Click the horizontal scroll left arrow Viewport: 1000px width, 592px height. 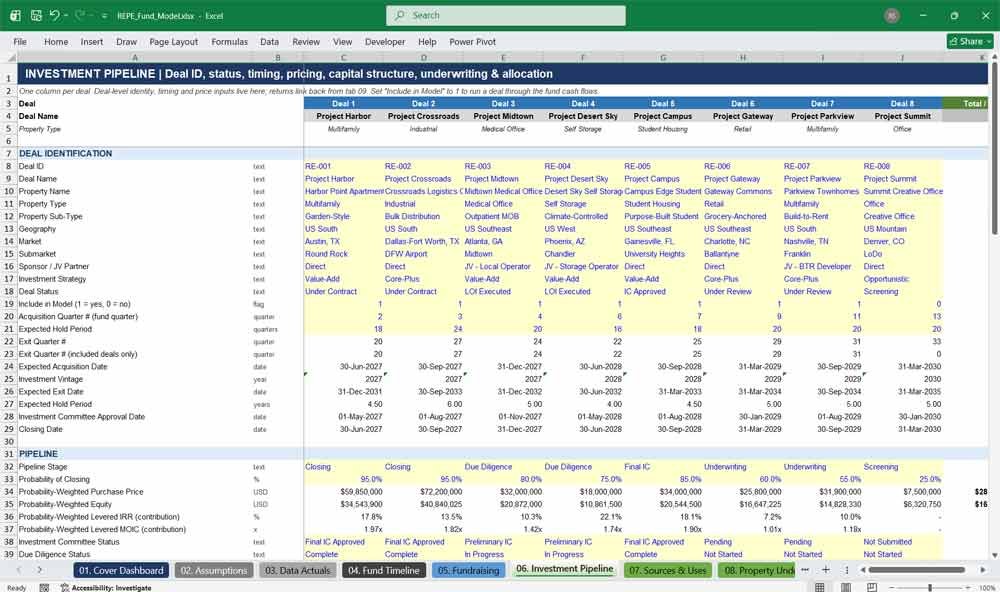coord(863,570)
